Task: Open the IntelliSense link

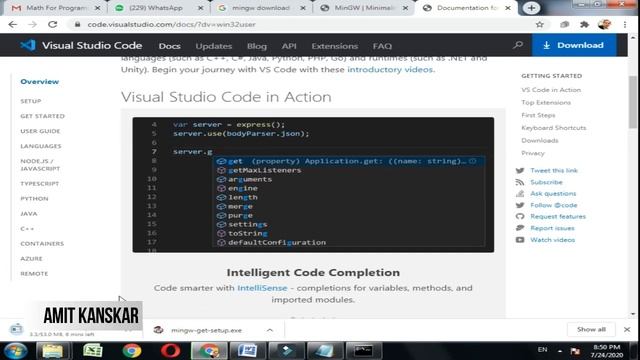Action: pyautogui.click(x=262, y=288)
